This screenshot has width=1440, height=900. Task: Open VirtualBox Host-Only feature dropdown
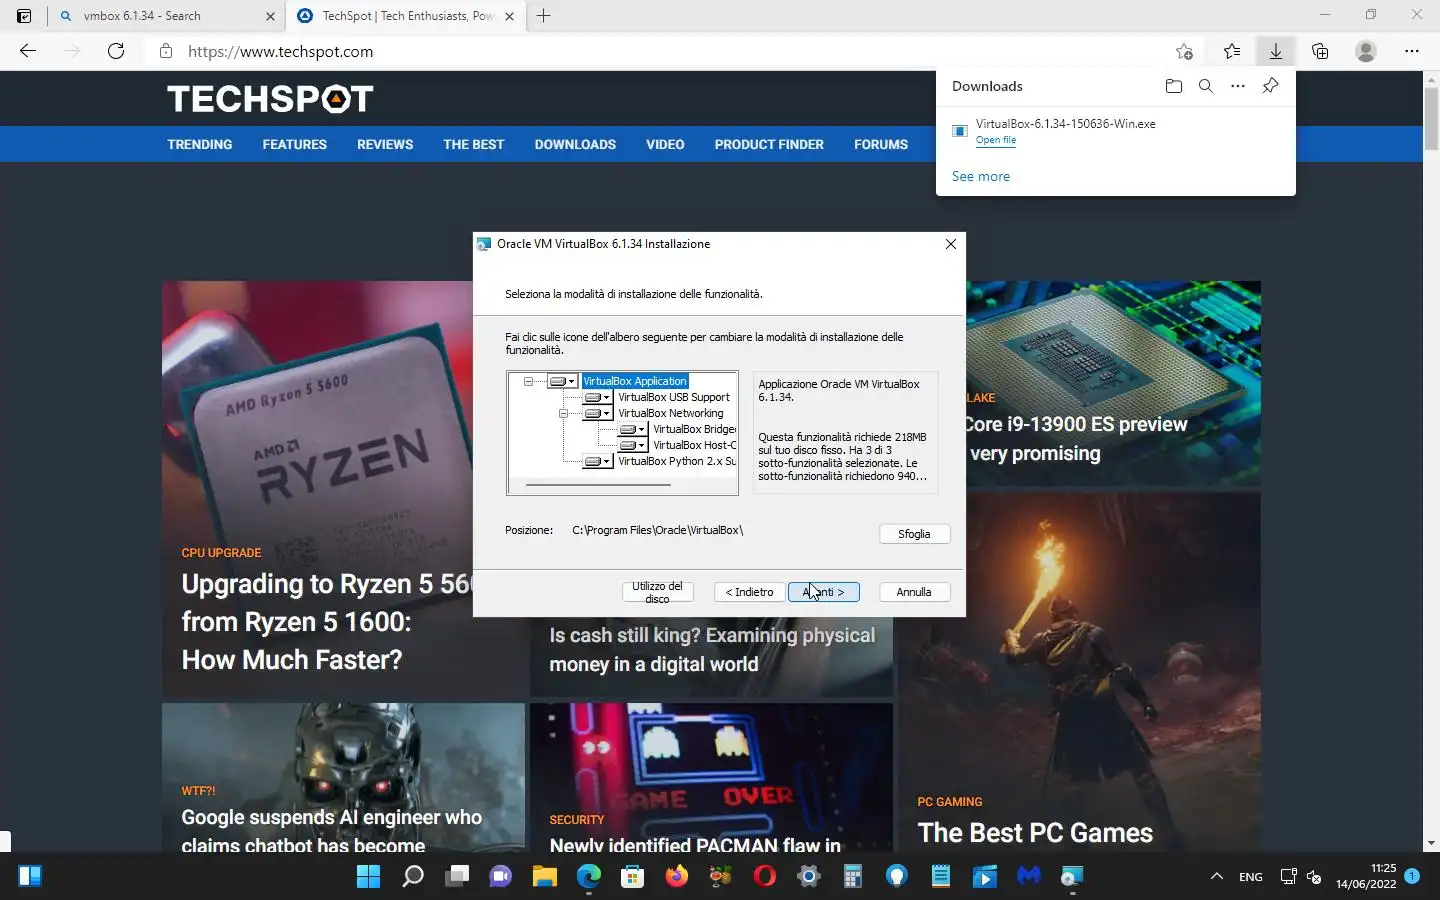coord(633,445)
